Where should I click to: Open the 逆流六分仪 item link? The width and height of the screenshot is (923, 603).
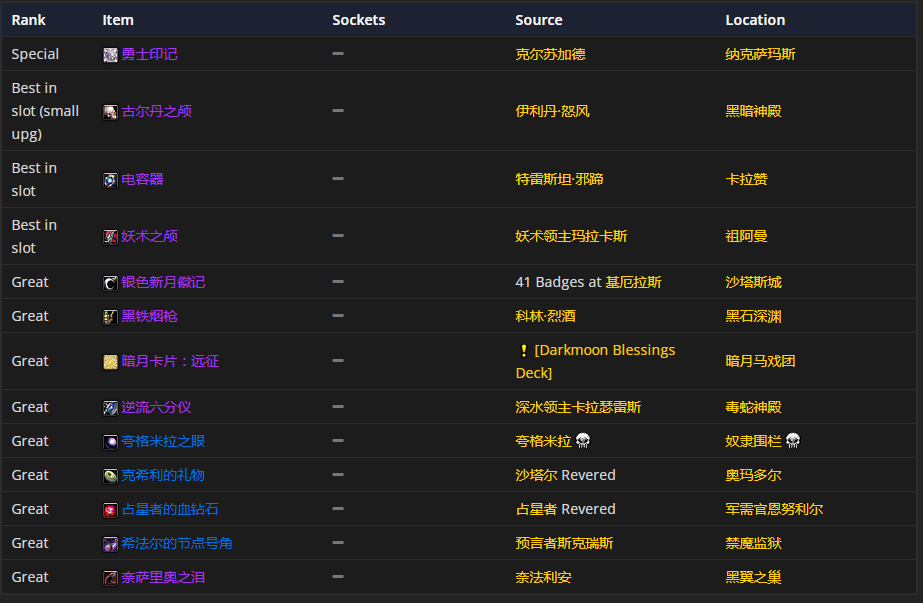(x=156, y=407)
